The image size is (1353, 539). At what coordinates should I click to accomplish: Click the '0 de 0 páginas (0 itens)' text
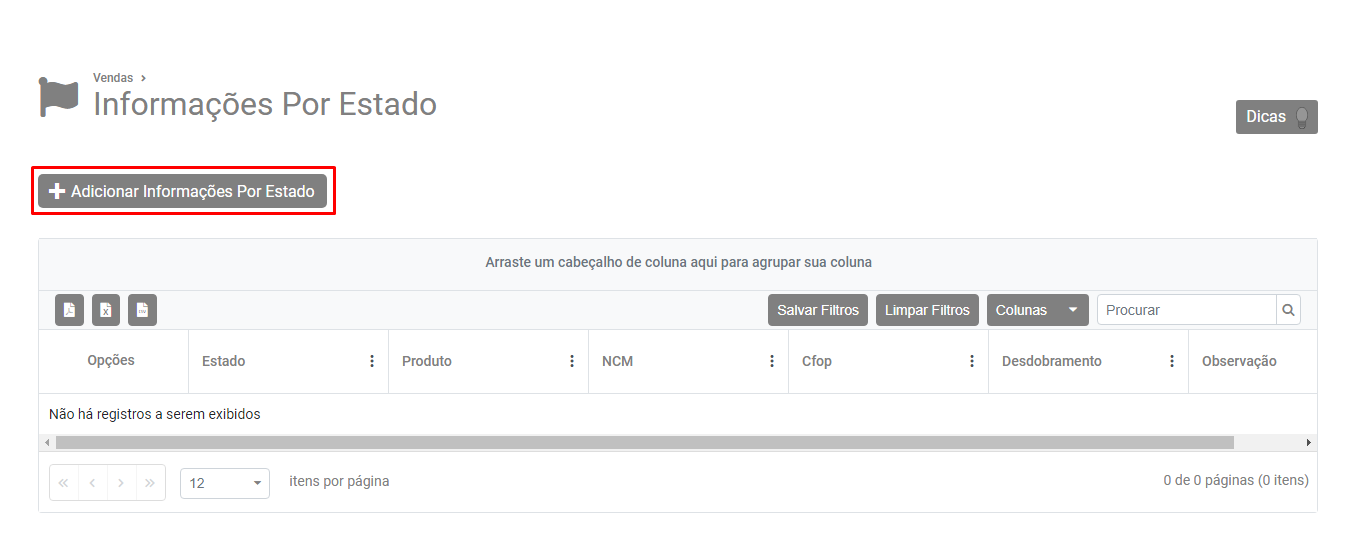[x=1236, y=481]
